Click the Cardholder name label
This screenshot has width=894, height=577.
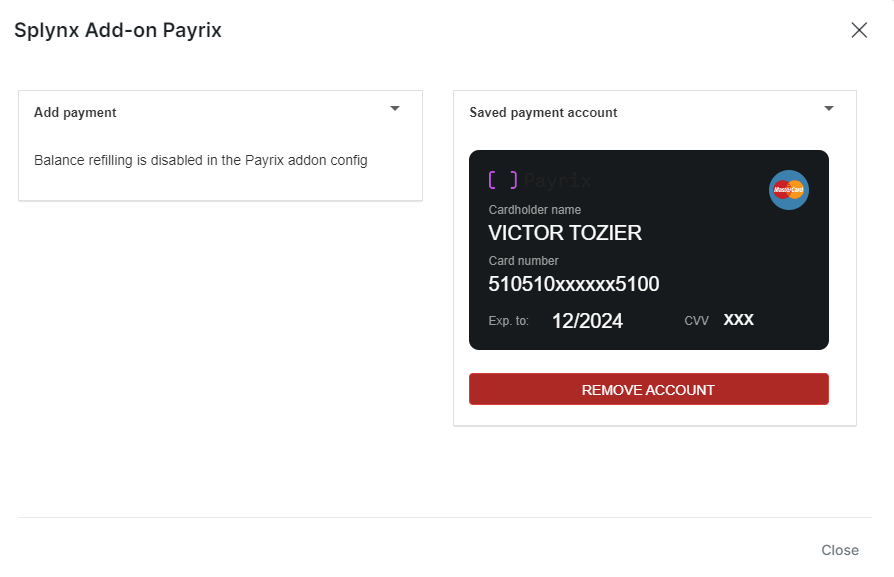click(534, 210)
